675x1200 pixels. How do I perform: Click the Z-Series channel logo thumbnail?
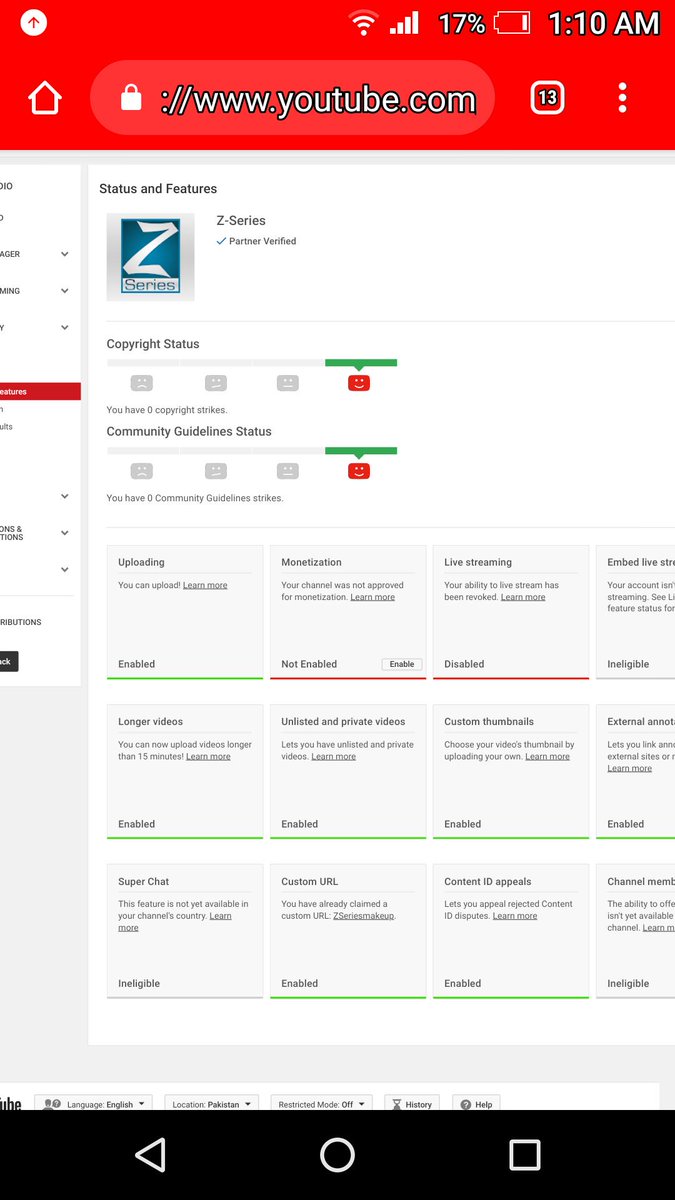point(151,257)
